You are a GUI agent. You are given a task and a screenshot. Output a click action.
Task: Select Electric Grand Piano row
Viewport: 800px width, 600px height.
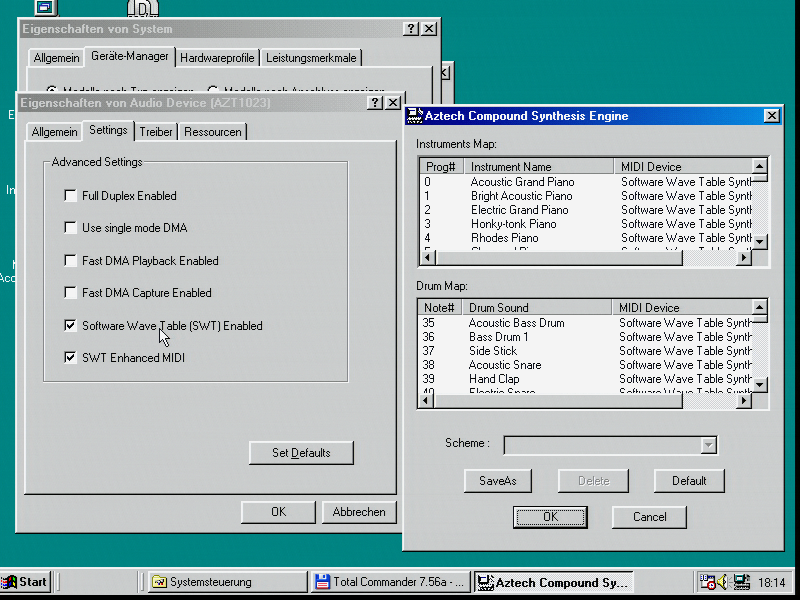pyautogui.click(x=586, y=210)
